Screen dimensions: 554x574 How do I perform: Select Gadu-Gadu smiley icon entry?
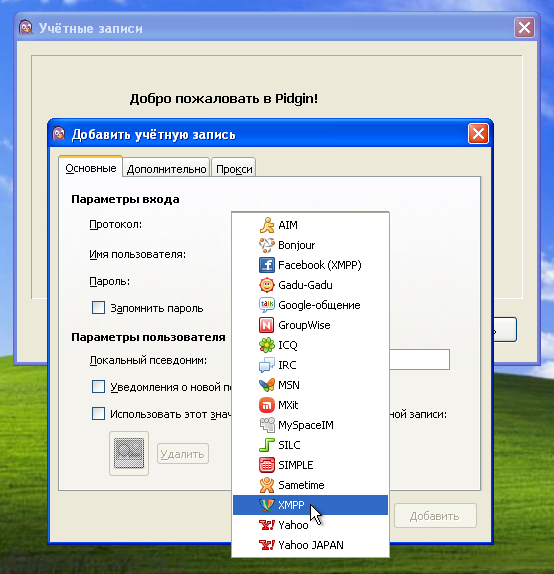coord(267,285)
